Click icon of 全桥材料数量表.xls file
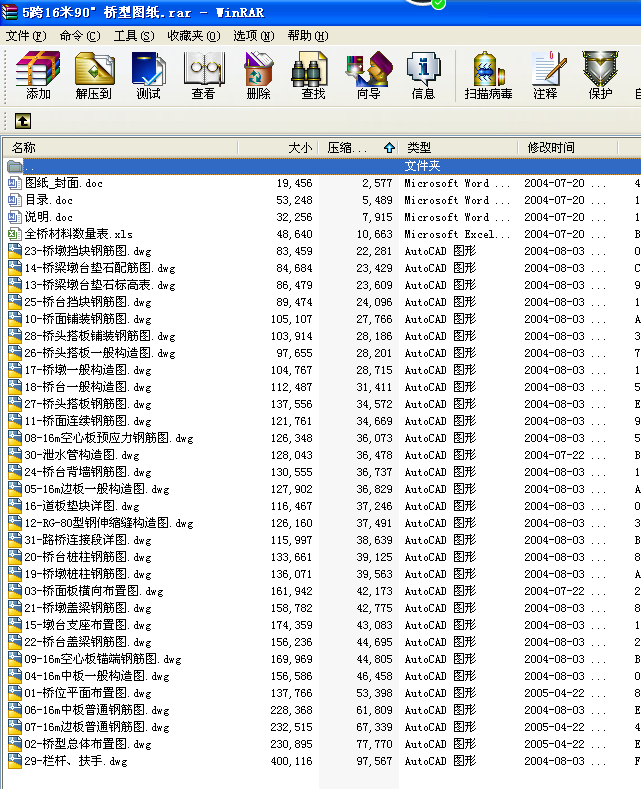 [15, 234]
